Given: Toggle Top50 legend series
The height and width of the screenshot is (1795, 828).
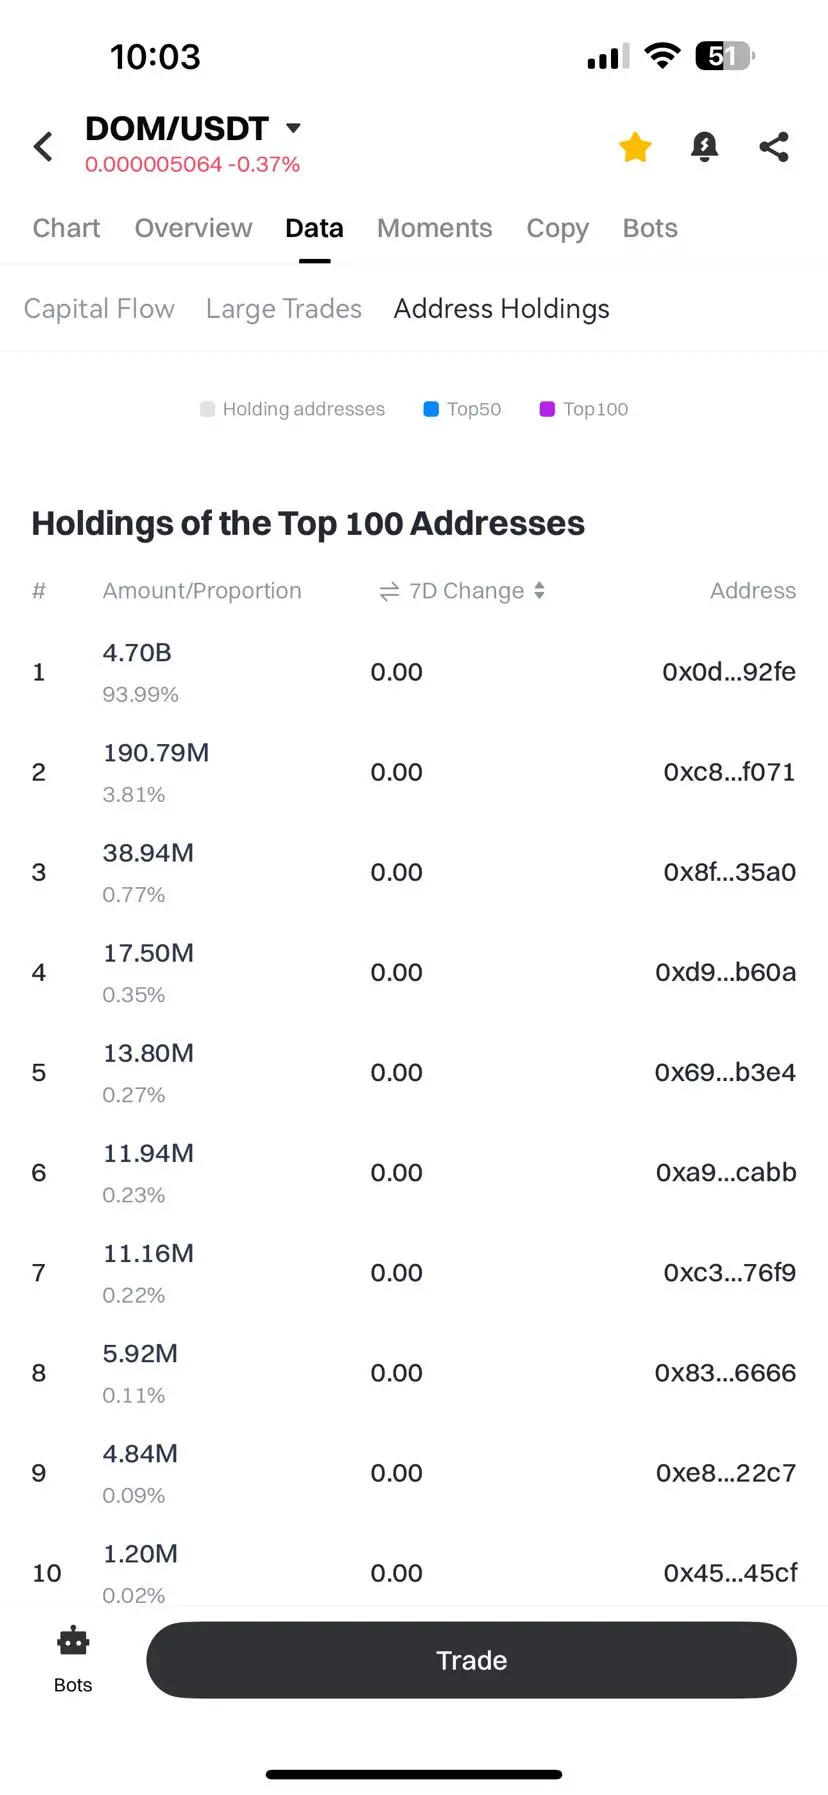Looking at the screenshot, I should (x=463, y=409).
